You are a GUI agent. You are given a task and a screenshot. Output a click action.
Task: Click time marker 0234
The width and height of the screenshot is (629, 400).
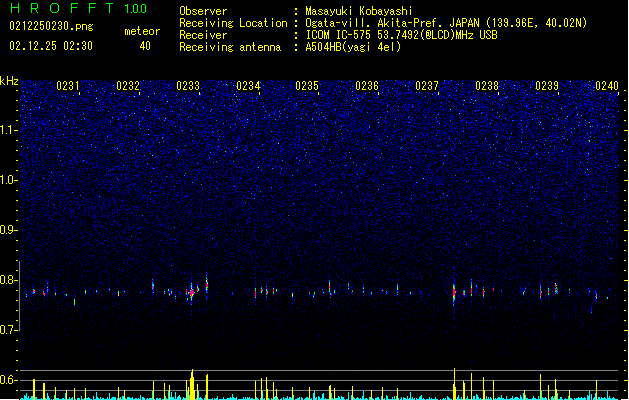pyautogui.click(x=248, y=86)
